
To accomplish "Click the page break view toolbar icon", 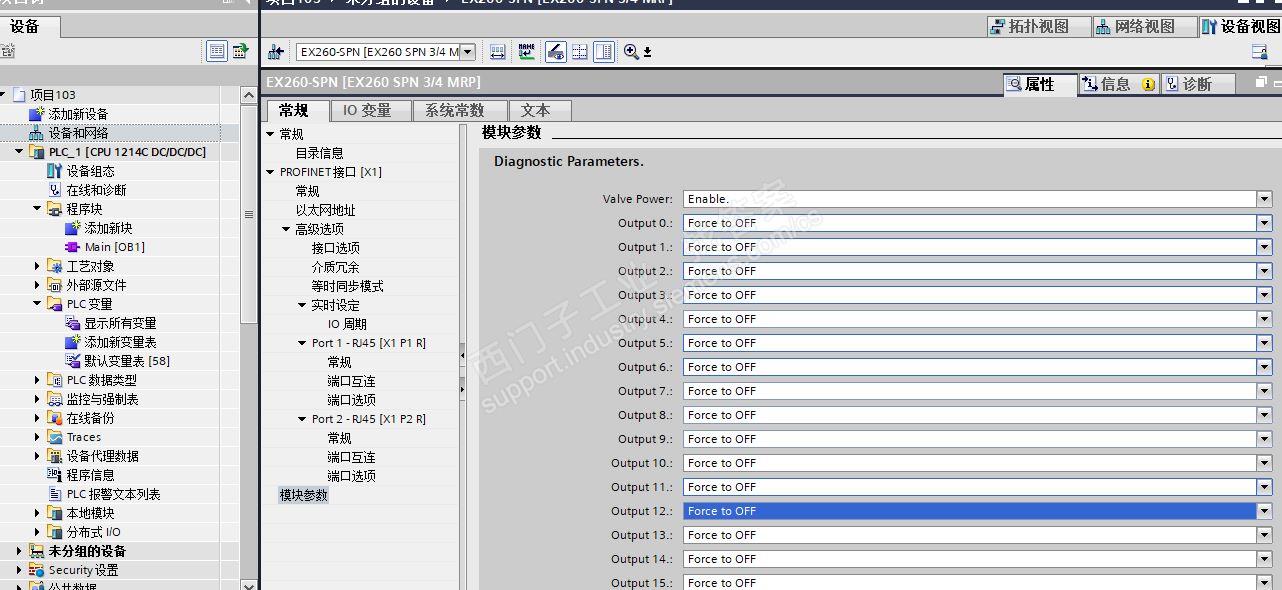I will click(x=604, y=51).
